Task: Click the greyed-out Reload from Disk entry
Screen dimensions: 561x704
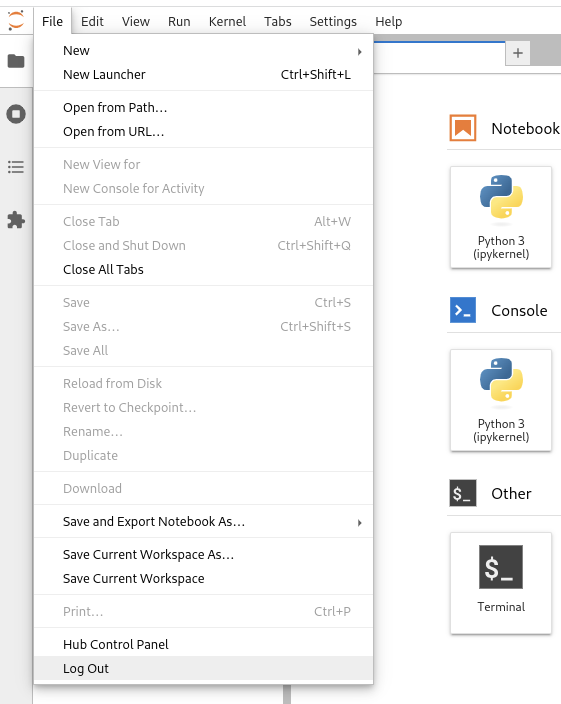Action: pos(203,383)
